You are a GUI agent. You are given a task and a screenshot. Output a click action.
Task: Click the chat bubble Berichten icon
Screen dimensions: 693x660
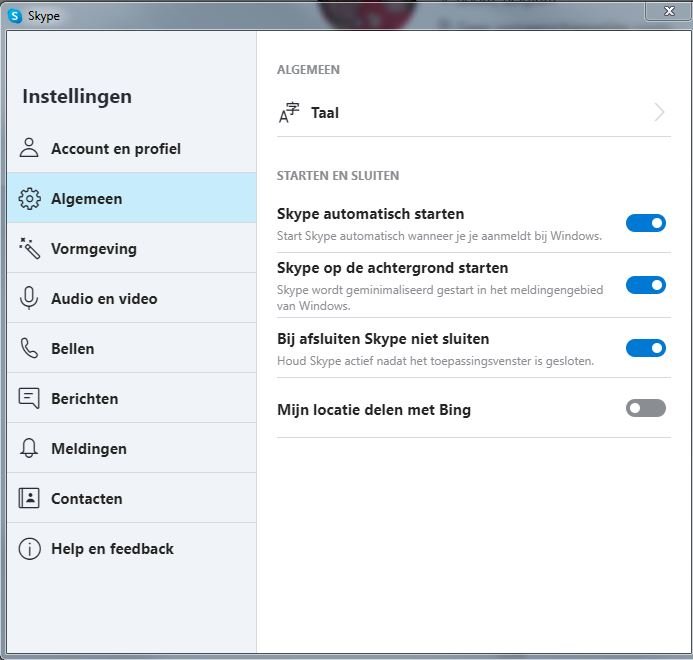click(x=29, y=398)
